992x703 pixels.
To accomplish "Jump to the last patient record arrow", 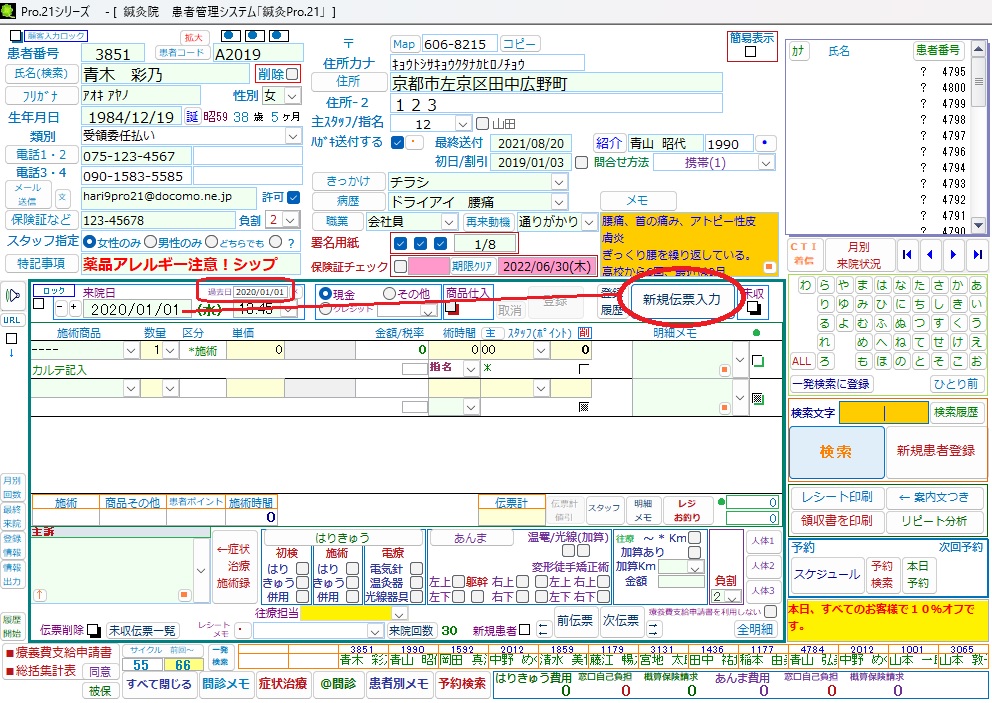I will coord(977,254).
